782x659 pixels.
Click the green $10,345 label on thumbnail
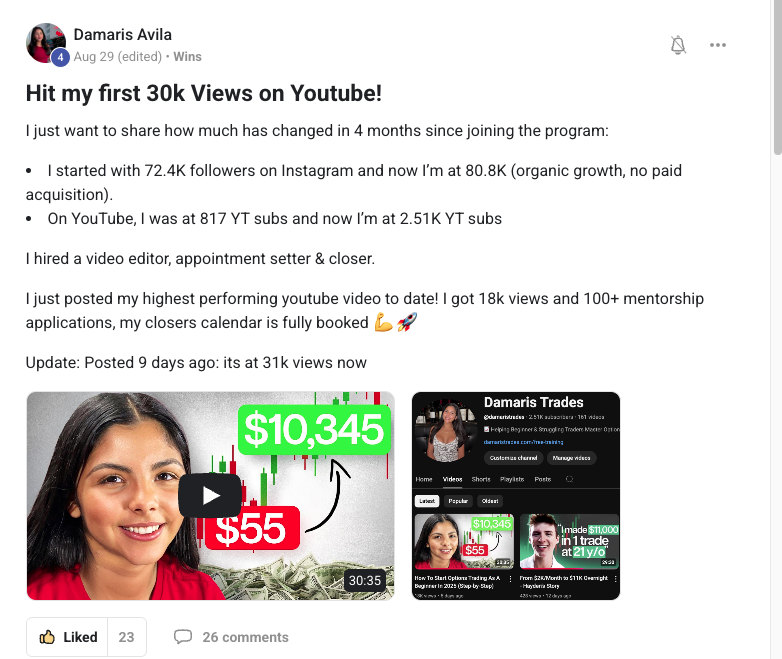pos(315,430)
